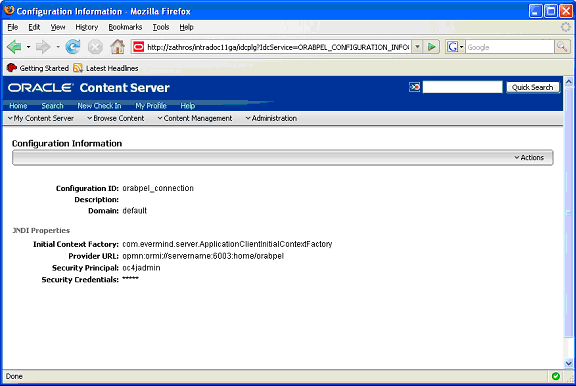Click the page scrollbar up arrow
Viewport: 576px width, 386px height.
click(x=569, y=82)
